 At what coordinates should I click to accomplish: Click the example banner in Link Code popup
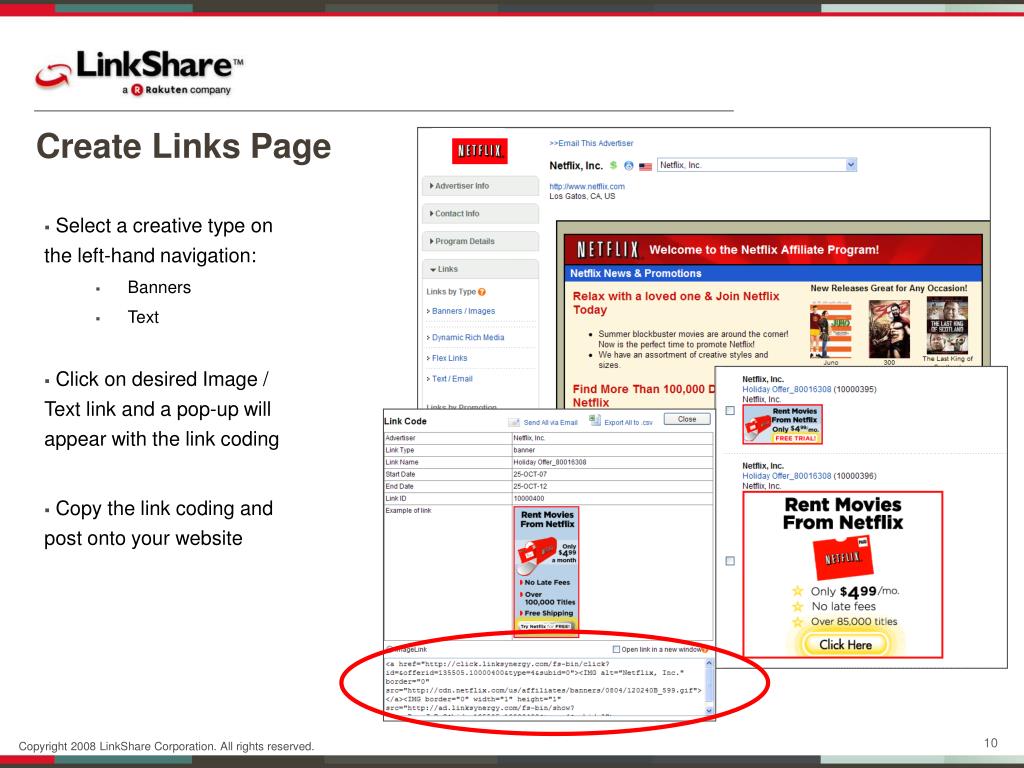[547, 570]
